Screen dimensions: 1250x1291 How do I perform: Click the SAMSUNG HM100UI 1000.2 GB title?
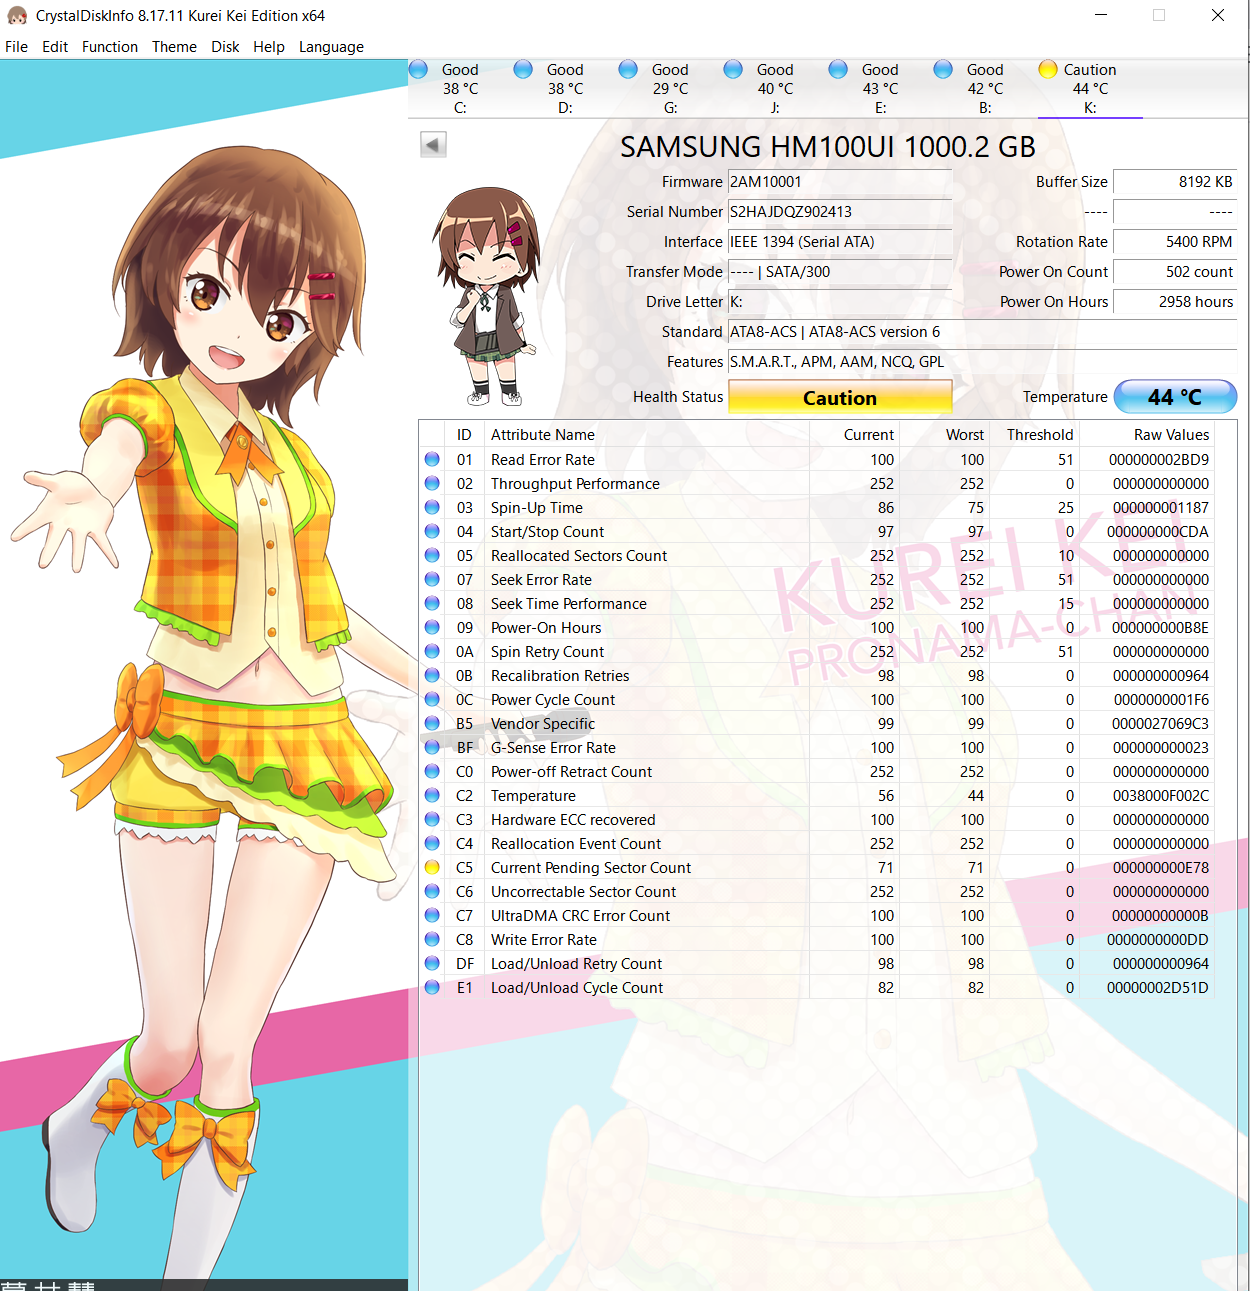[827, 147]
